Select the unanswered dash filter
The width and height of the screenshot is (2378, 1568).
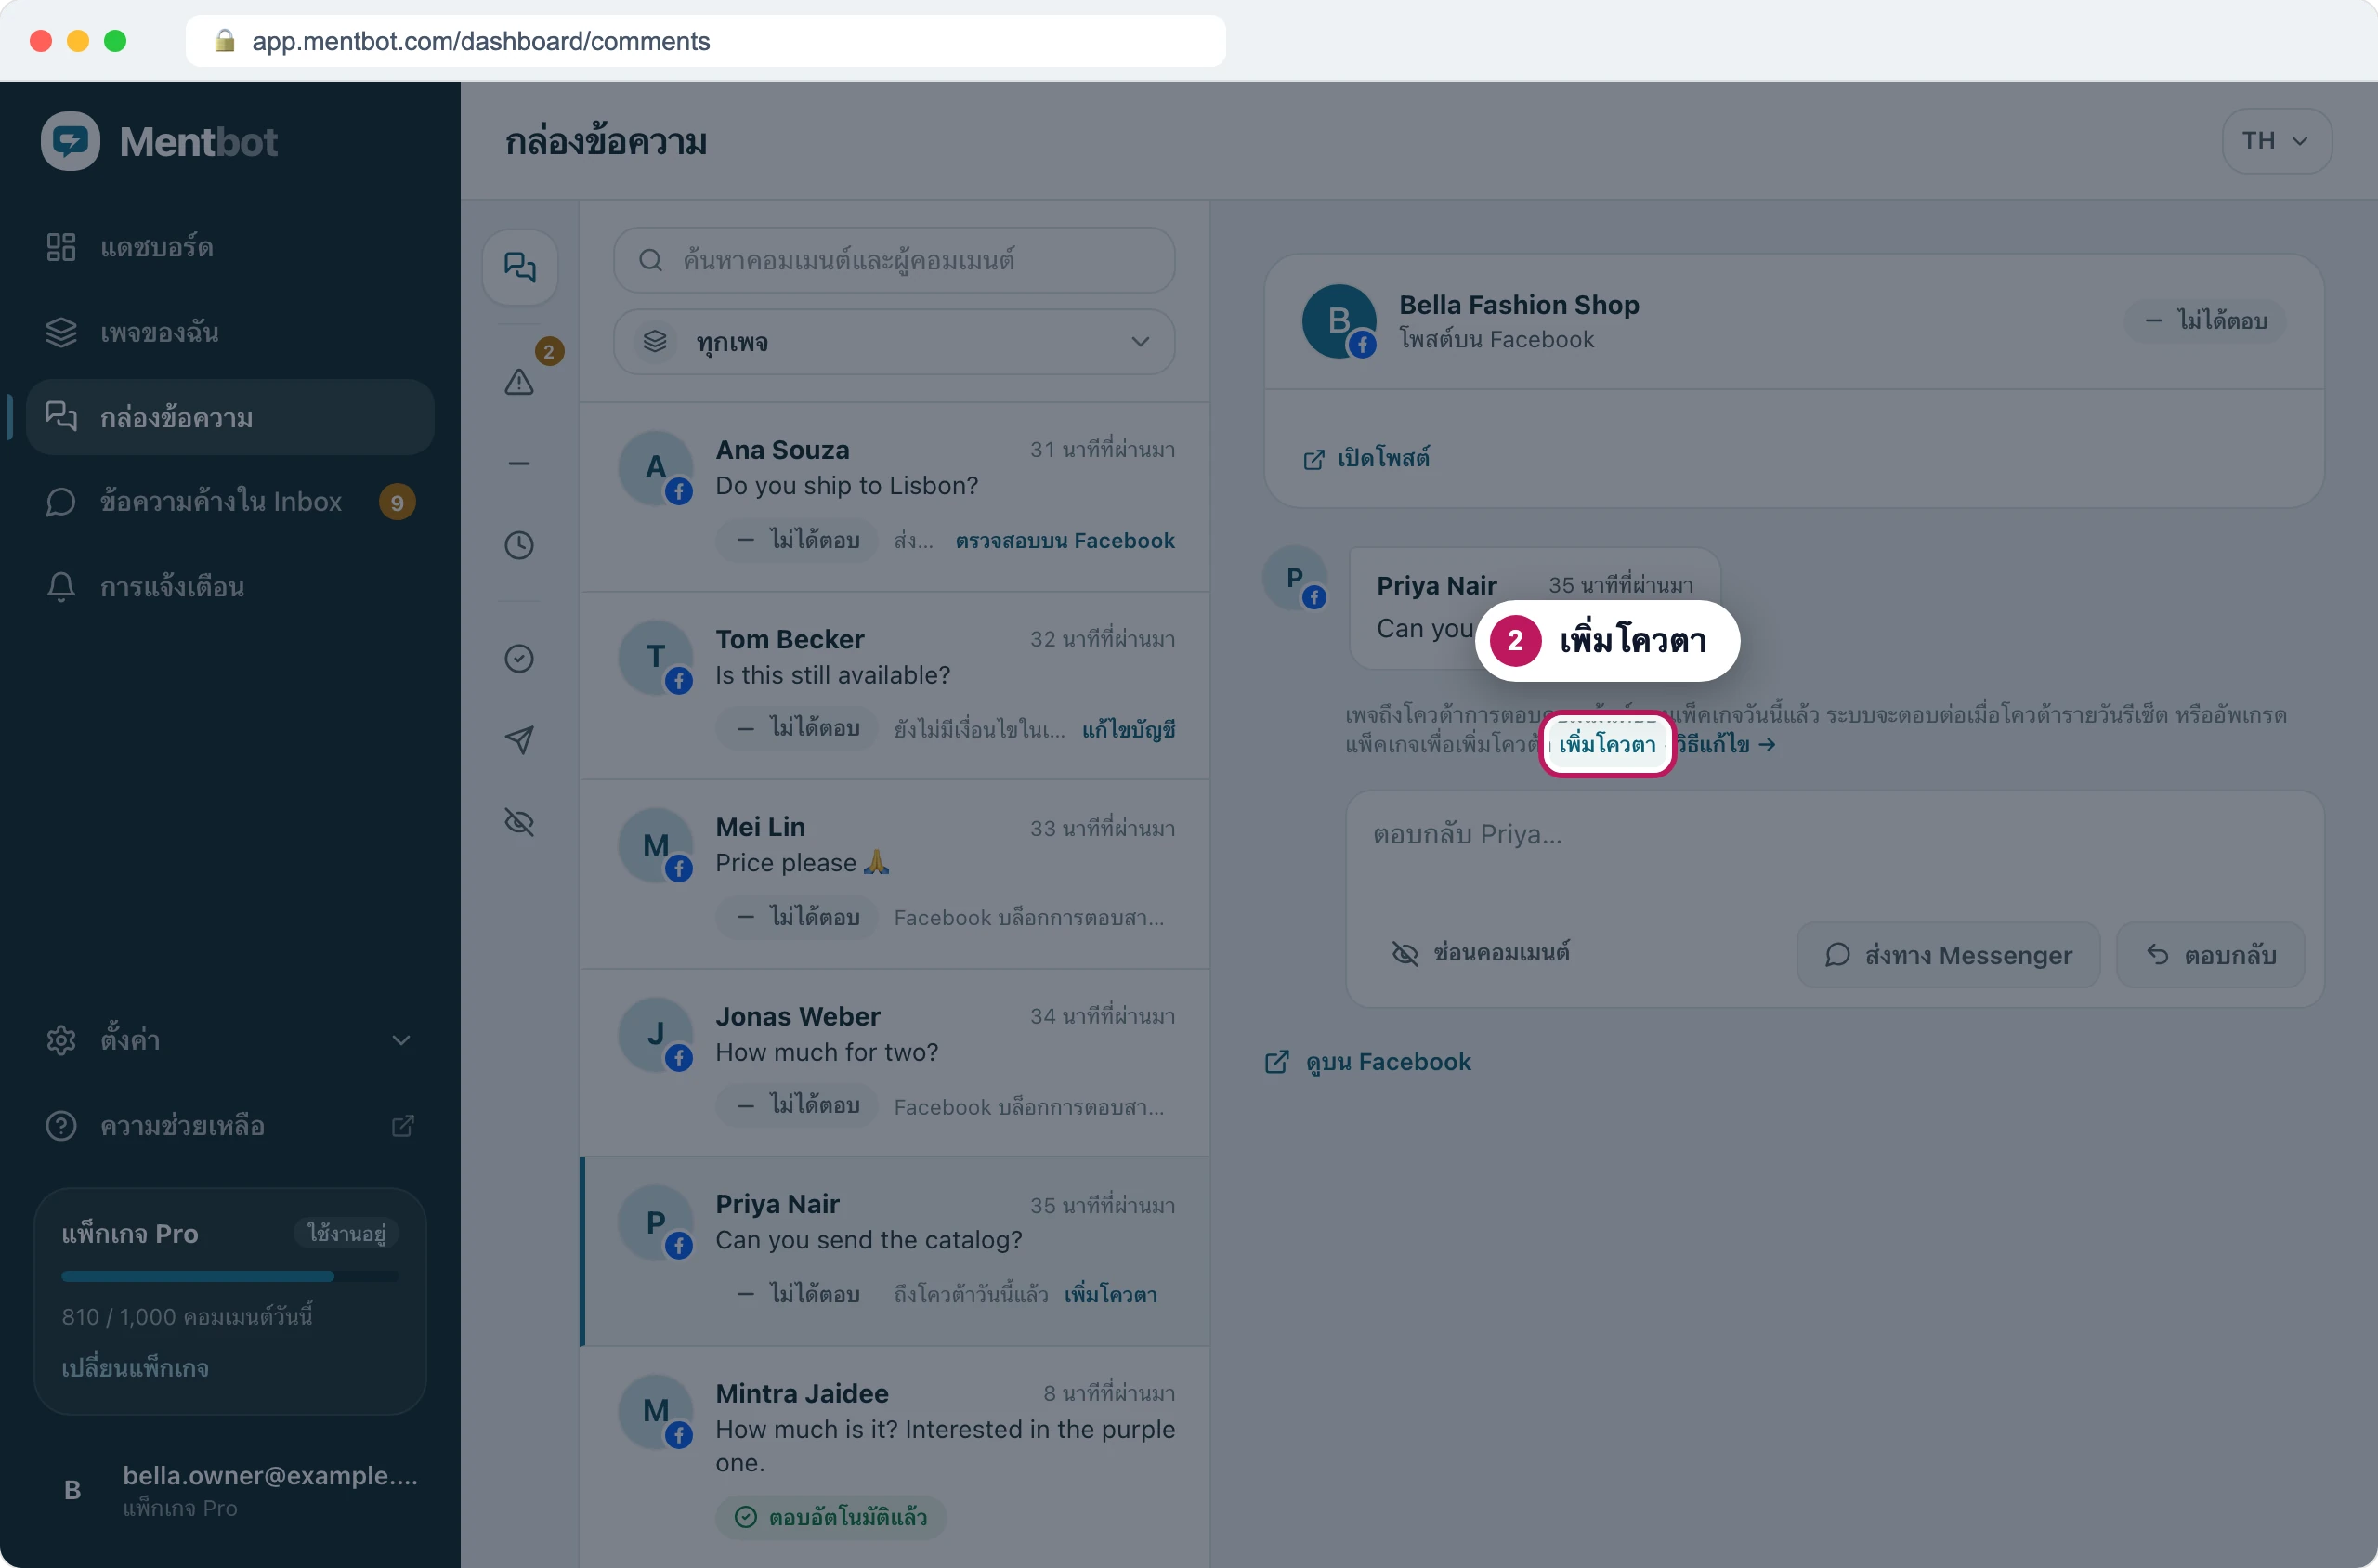click(x=519, y=463)
